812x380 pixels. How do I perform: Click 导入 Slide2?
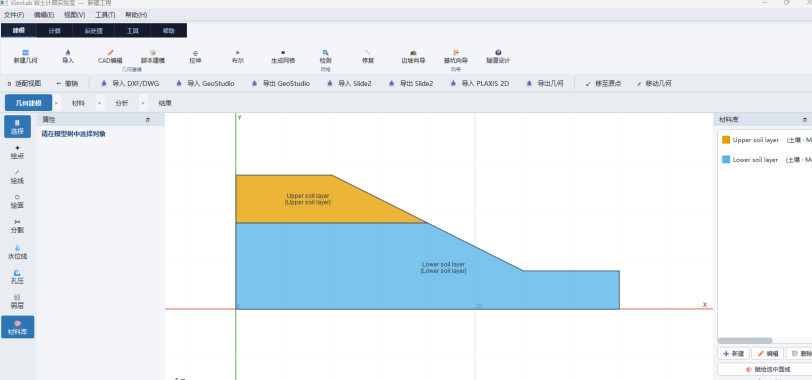click(350, 83)
